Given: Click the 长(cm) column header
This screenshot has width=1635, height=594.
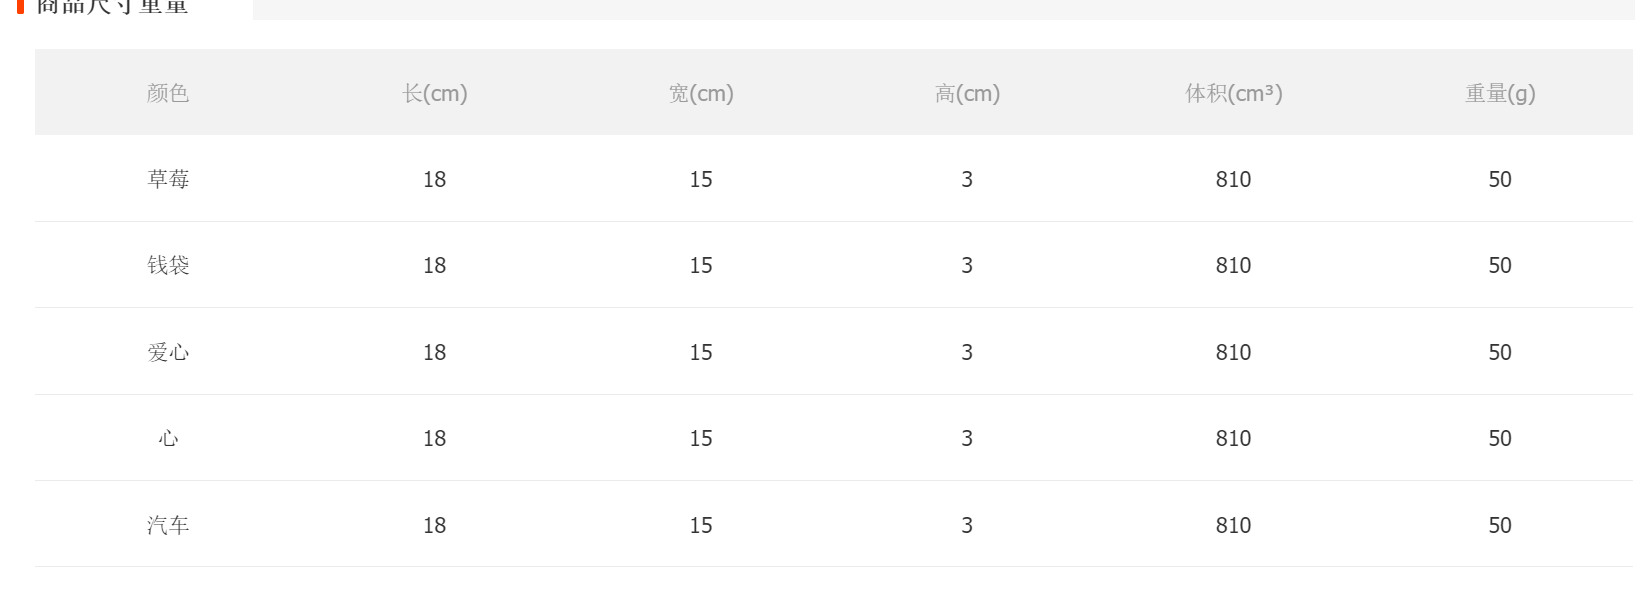Looking at the screenshot, I should pyautogui.click(x=435, y=93).
